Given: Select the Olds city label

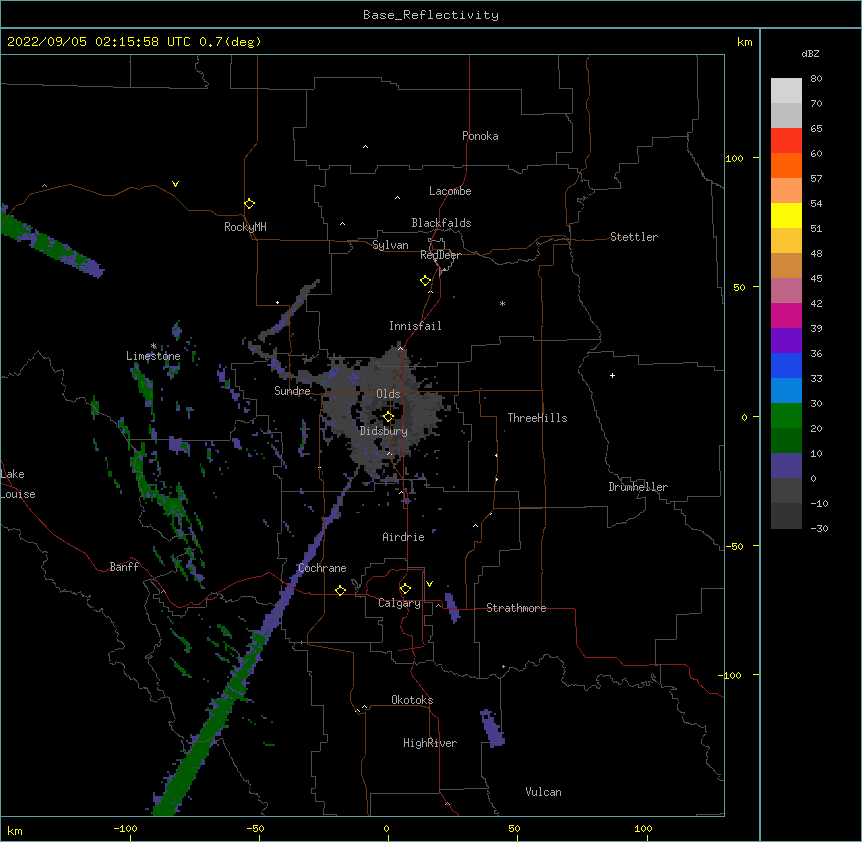Looking at the screenshot, I should 388,394.
